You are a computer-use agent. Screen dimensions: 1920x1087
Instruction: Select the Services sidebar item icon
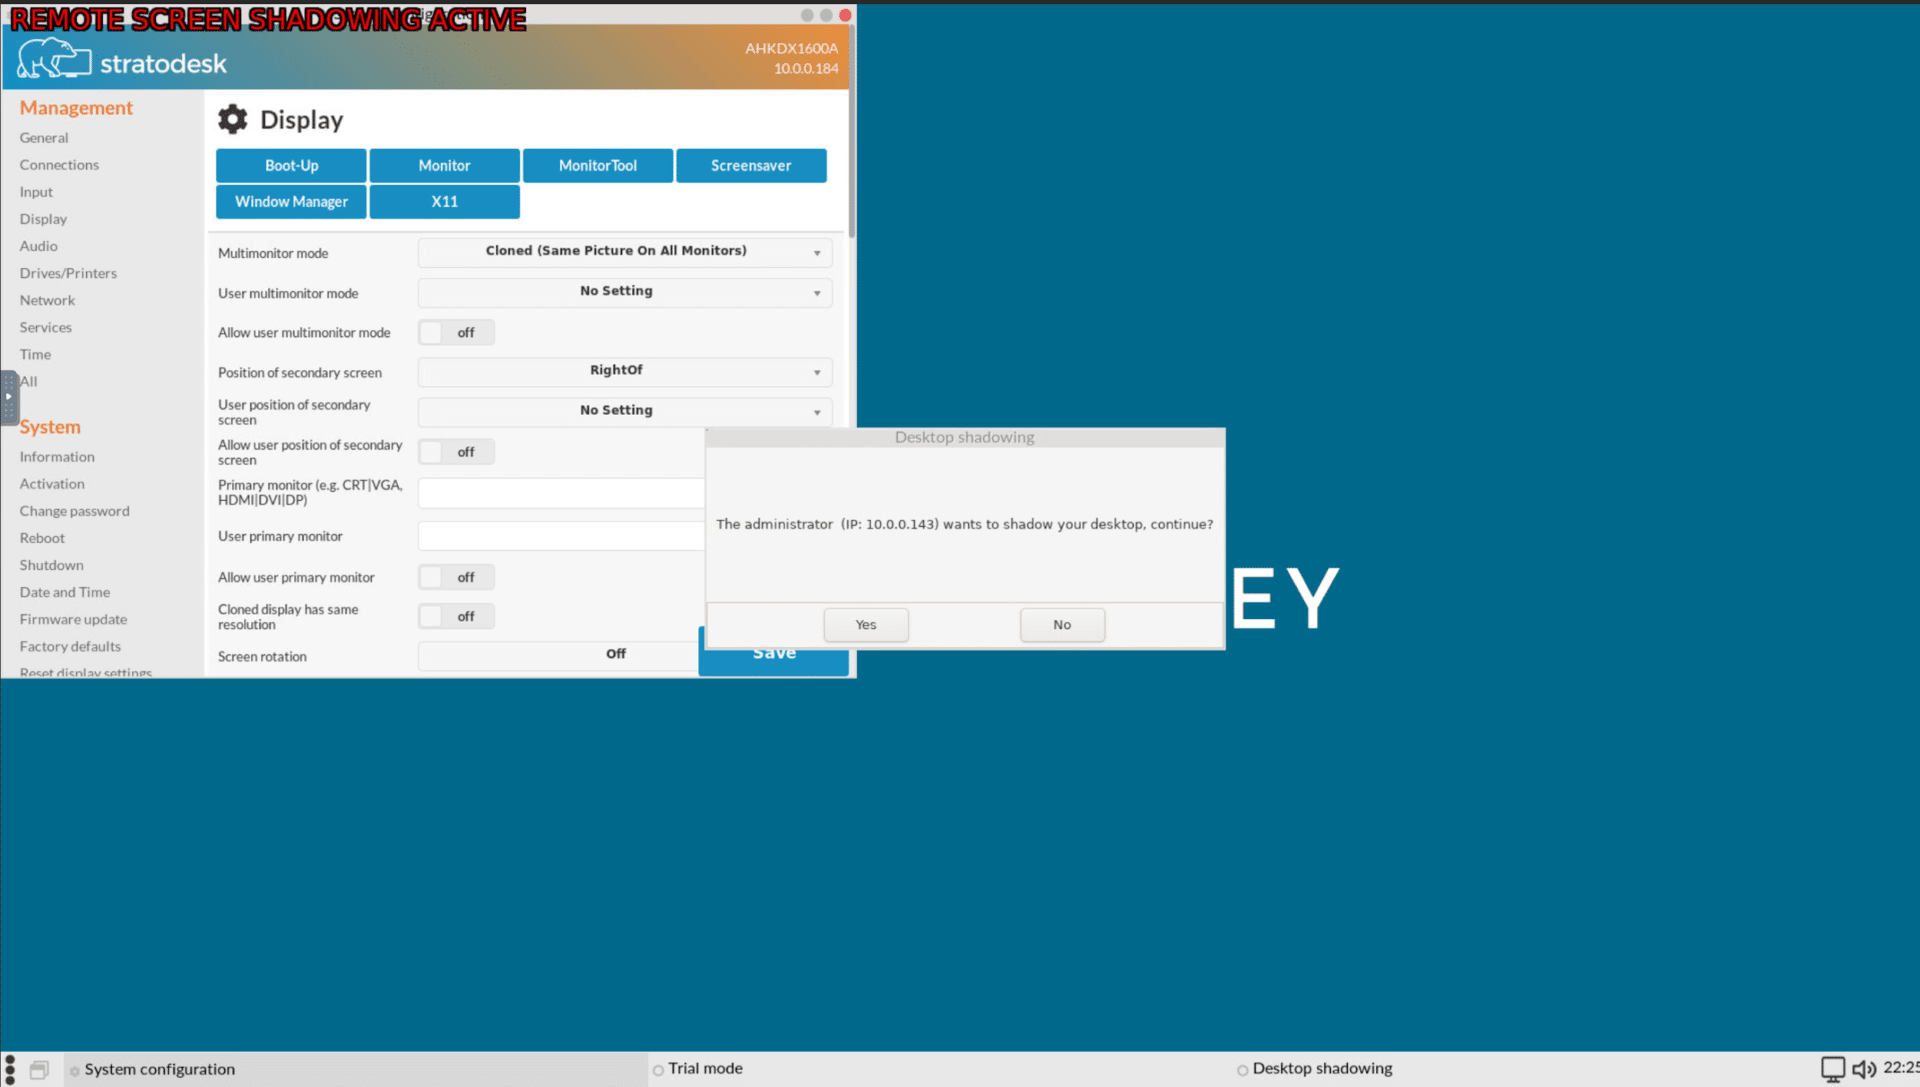point(46,326)
